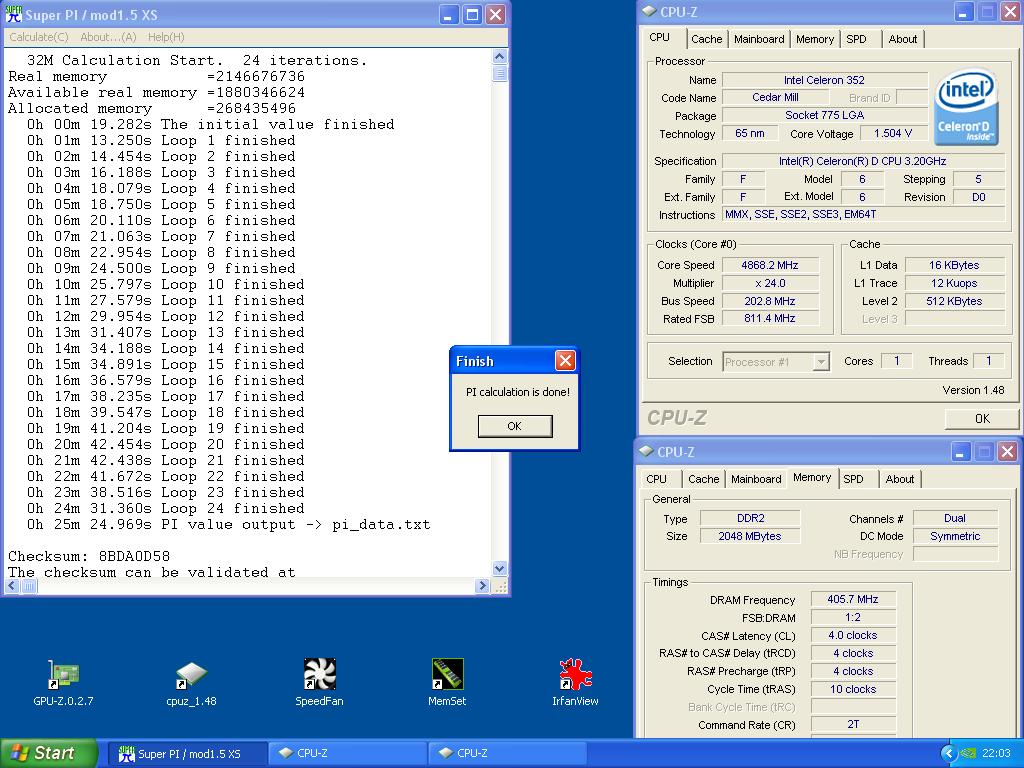Click Super PI horizontal scrollbar left arrow
The width and height of the screenshot is (1024, 768).
click(11, 586)
